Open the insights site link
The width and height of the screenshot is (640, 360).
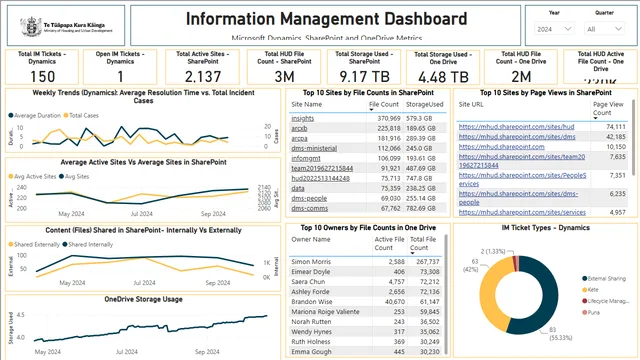click(x=302, y=118)
